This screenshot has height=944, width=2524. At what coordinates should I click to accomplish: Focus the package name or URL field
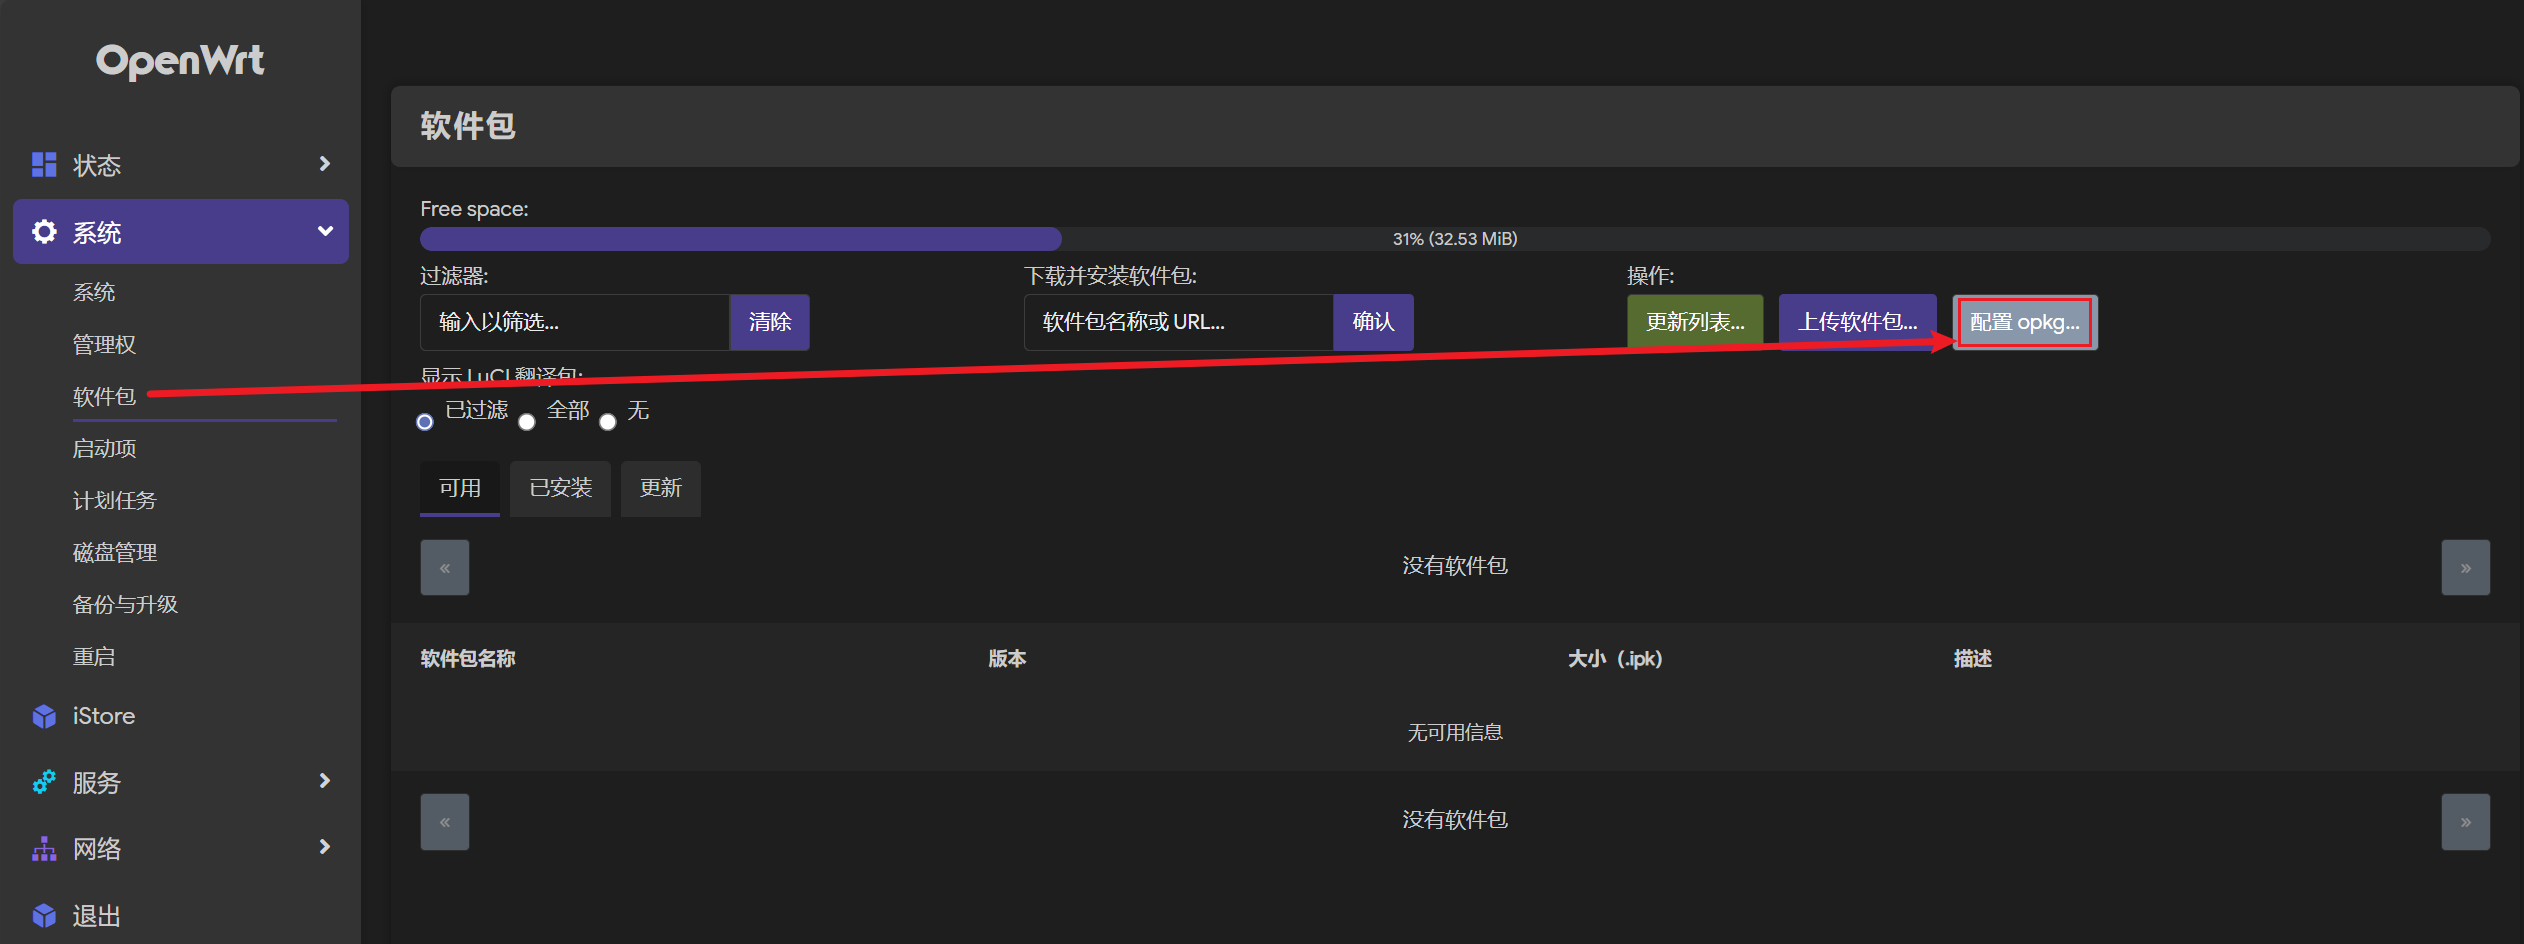[x=1178, y=322]
